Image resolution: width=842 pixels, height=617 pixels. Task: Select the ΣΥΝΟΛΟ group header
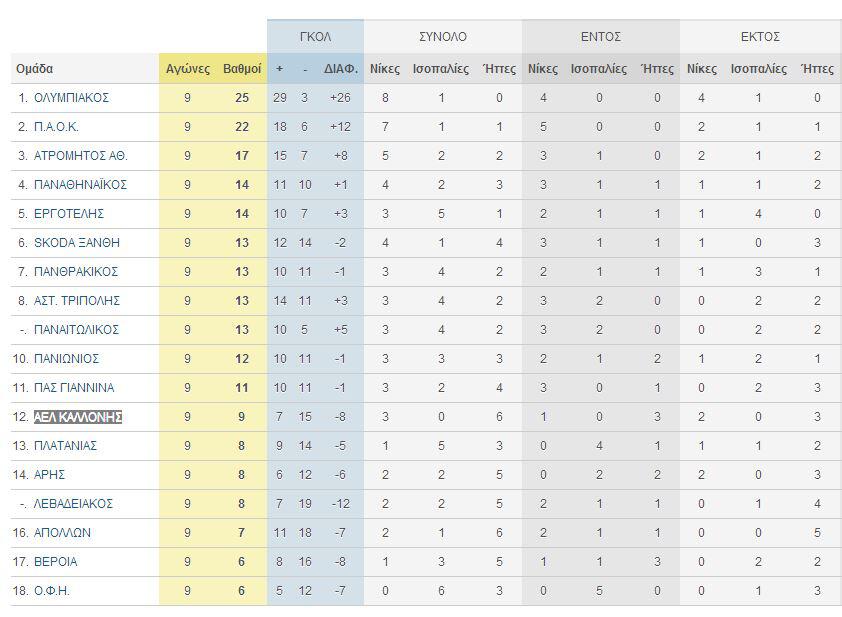click(x=442, y=37)
